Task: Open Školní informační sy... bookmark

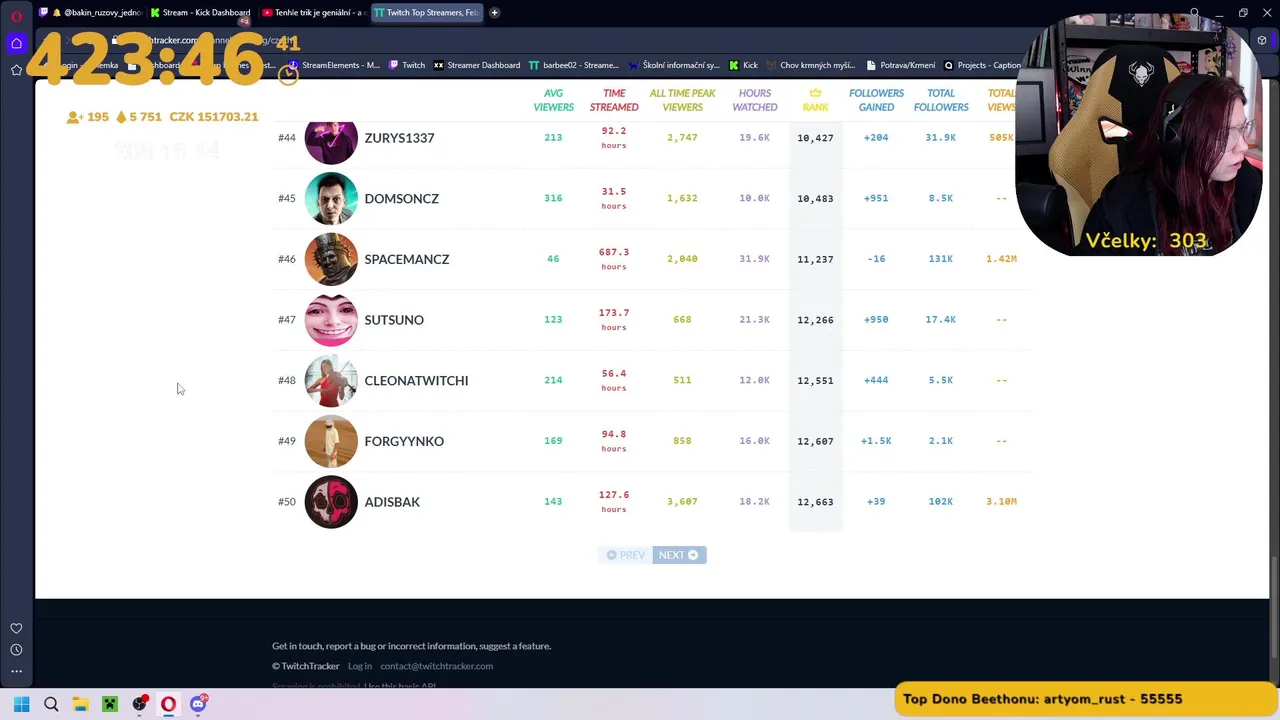Action: (674, 65)
